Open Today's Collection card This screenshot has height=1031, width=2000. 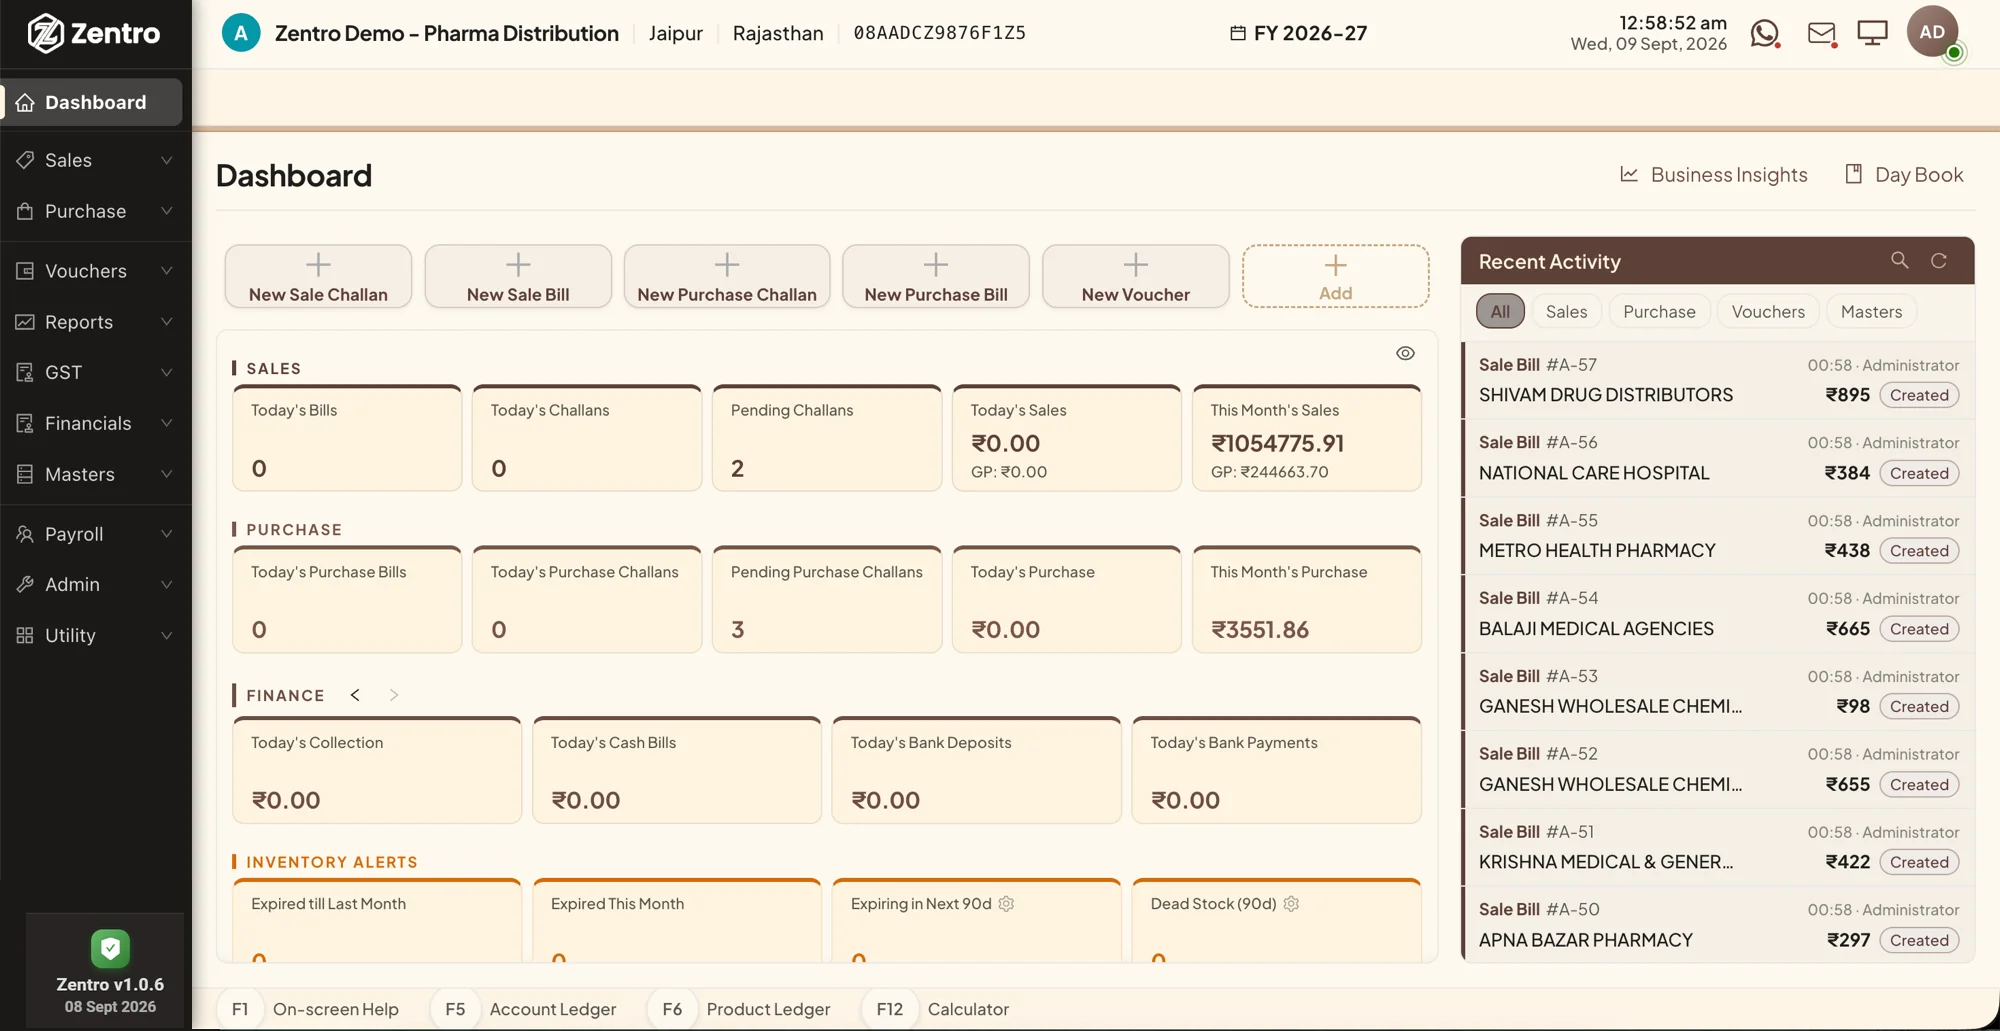(377, 770)
